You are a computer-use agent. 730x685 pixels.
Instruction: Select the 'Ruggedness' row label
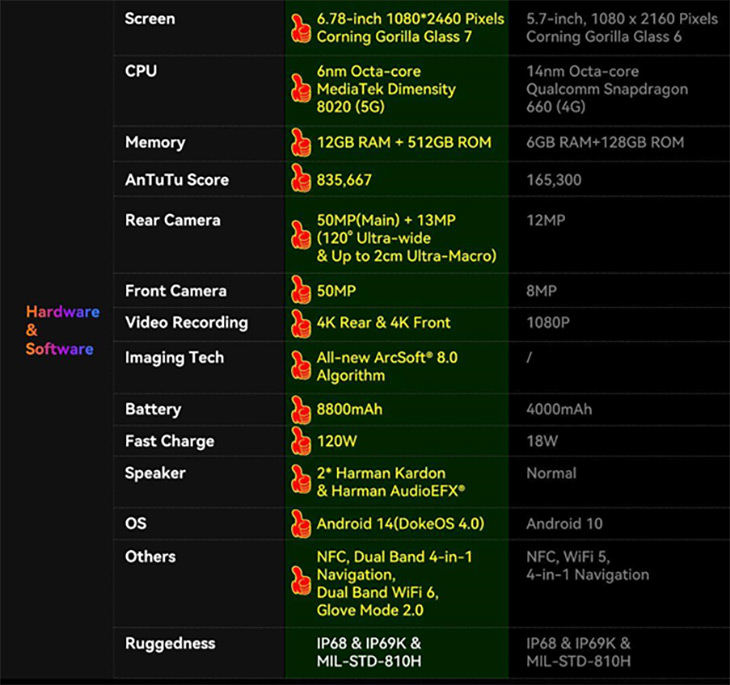[x=170, y=644]
